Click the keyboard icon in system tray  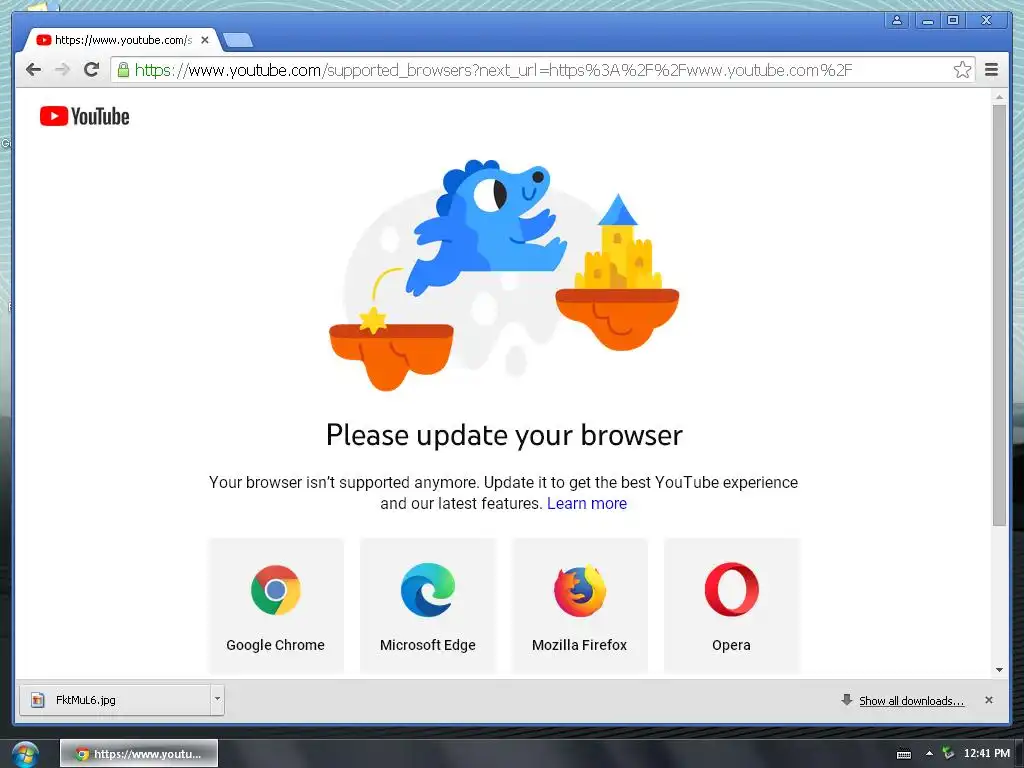point(904,754)
